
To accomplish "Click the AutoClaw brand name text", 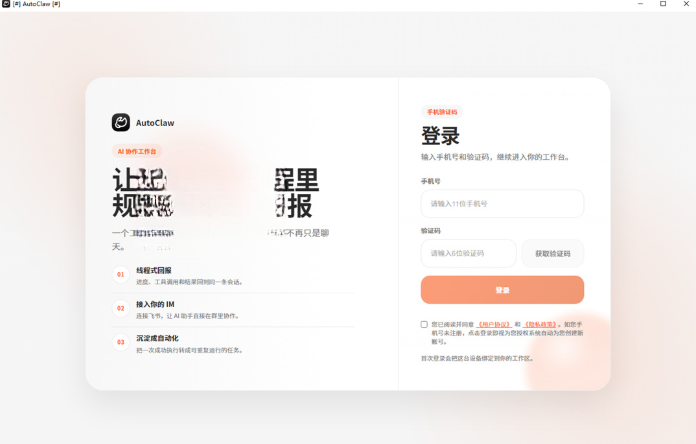I will pyautogui.click(x=155, y=123).
